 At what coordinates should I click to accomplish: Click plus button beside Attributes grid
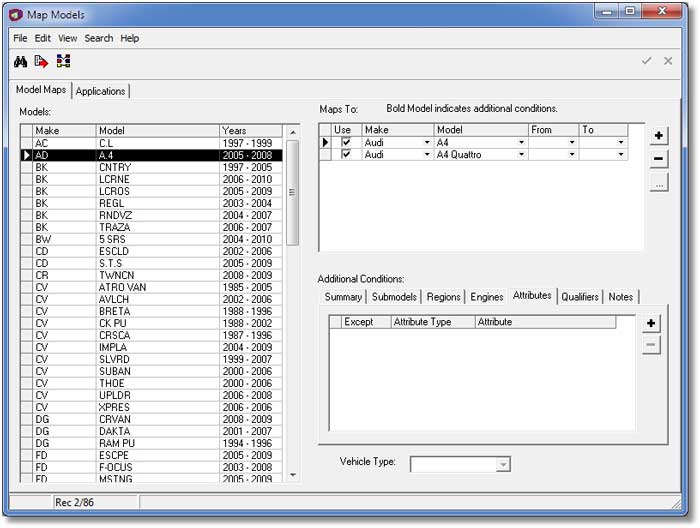(651, 323)
